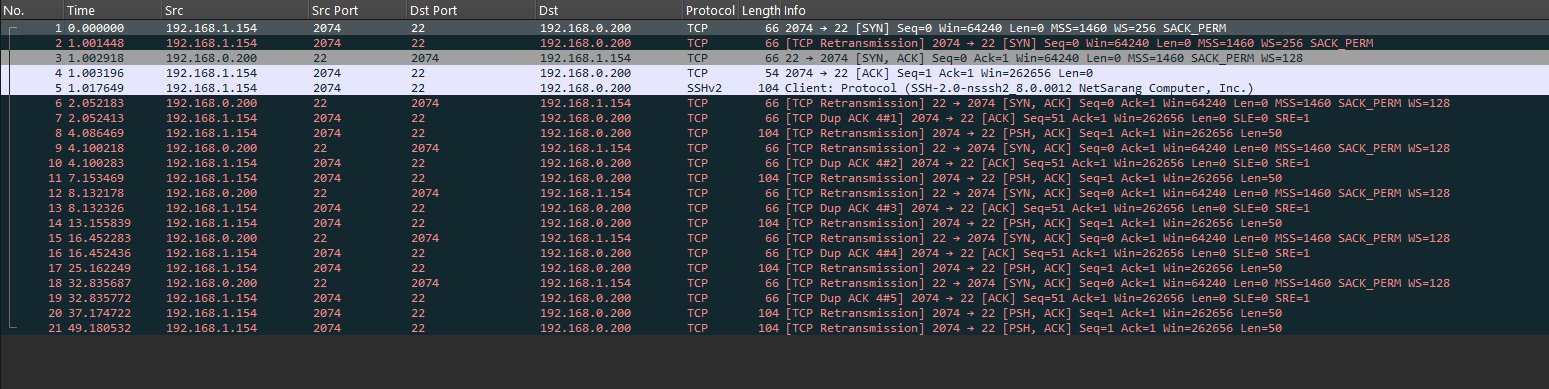Select packet at time 32.835687
Screen dimensions: 1549x389
pos(774,283)
